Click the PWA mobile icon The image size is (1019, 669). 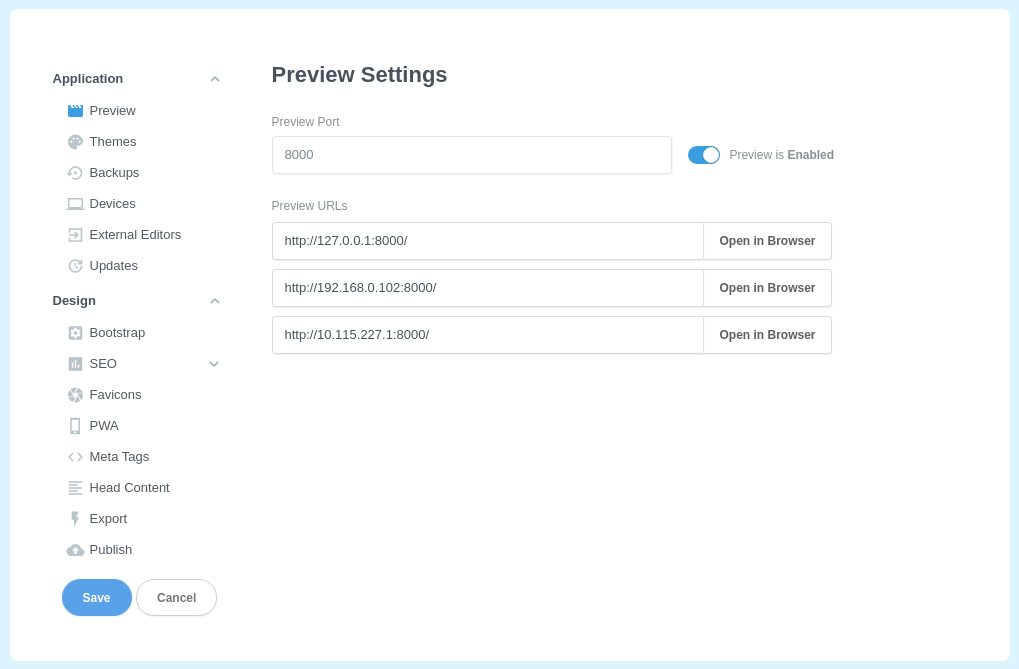coord(75,425)
